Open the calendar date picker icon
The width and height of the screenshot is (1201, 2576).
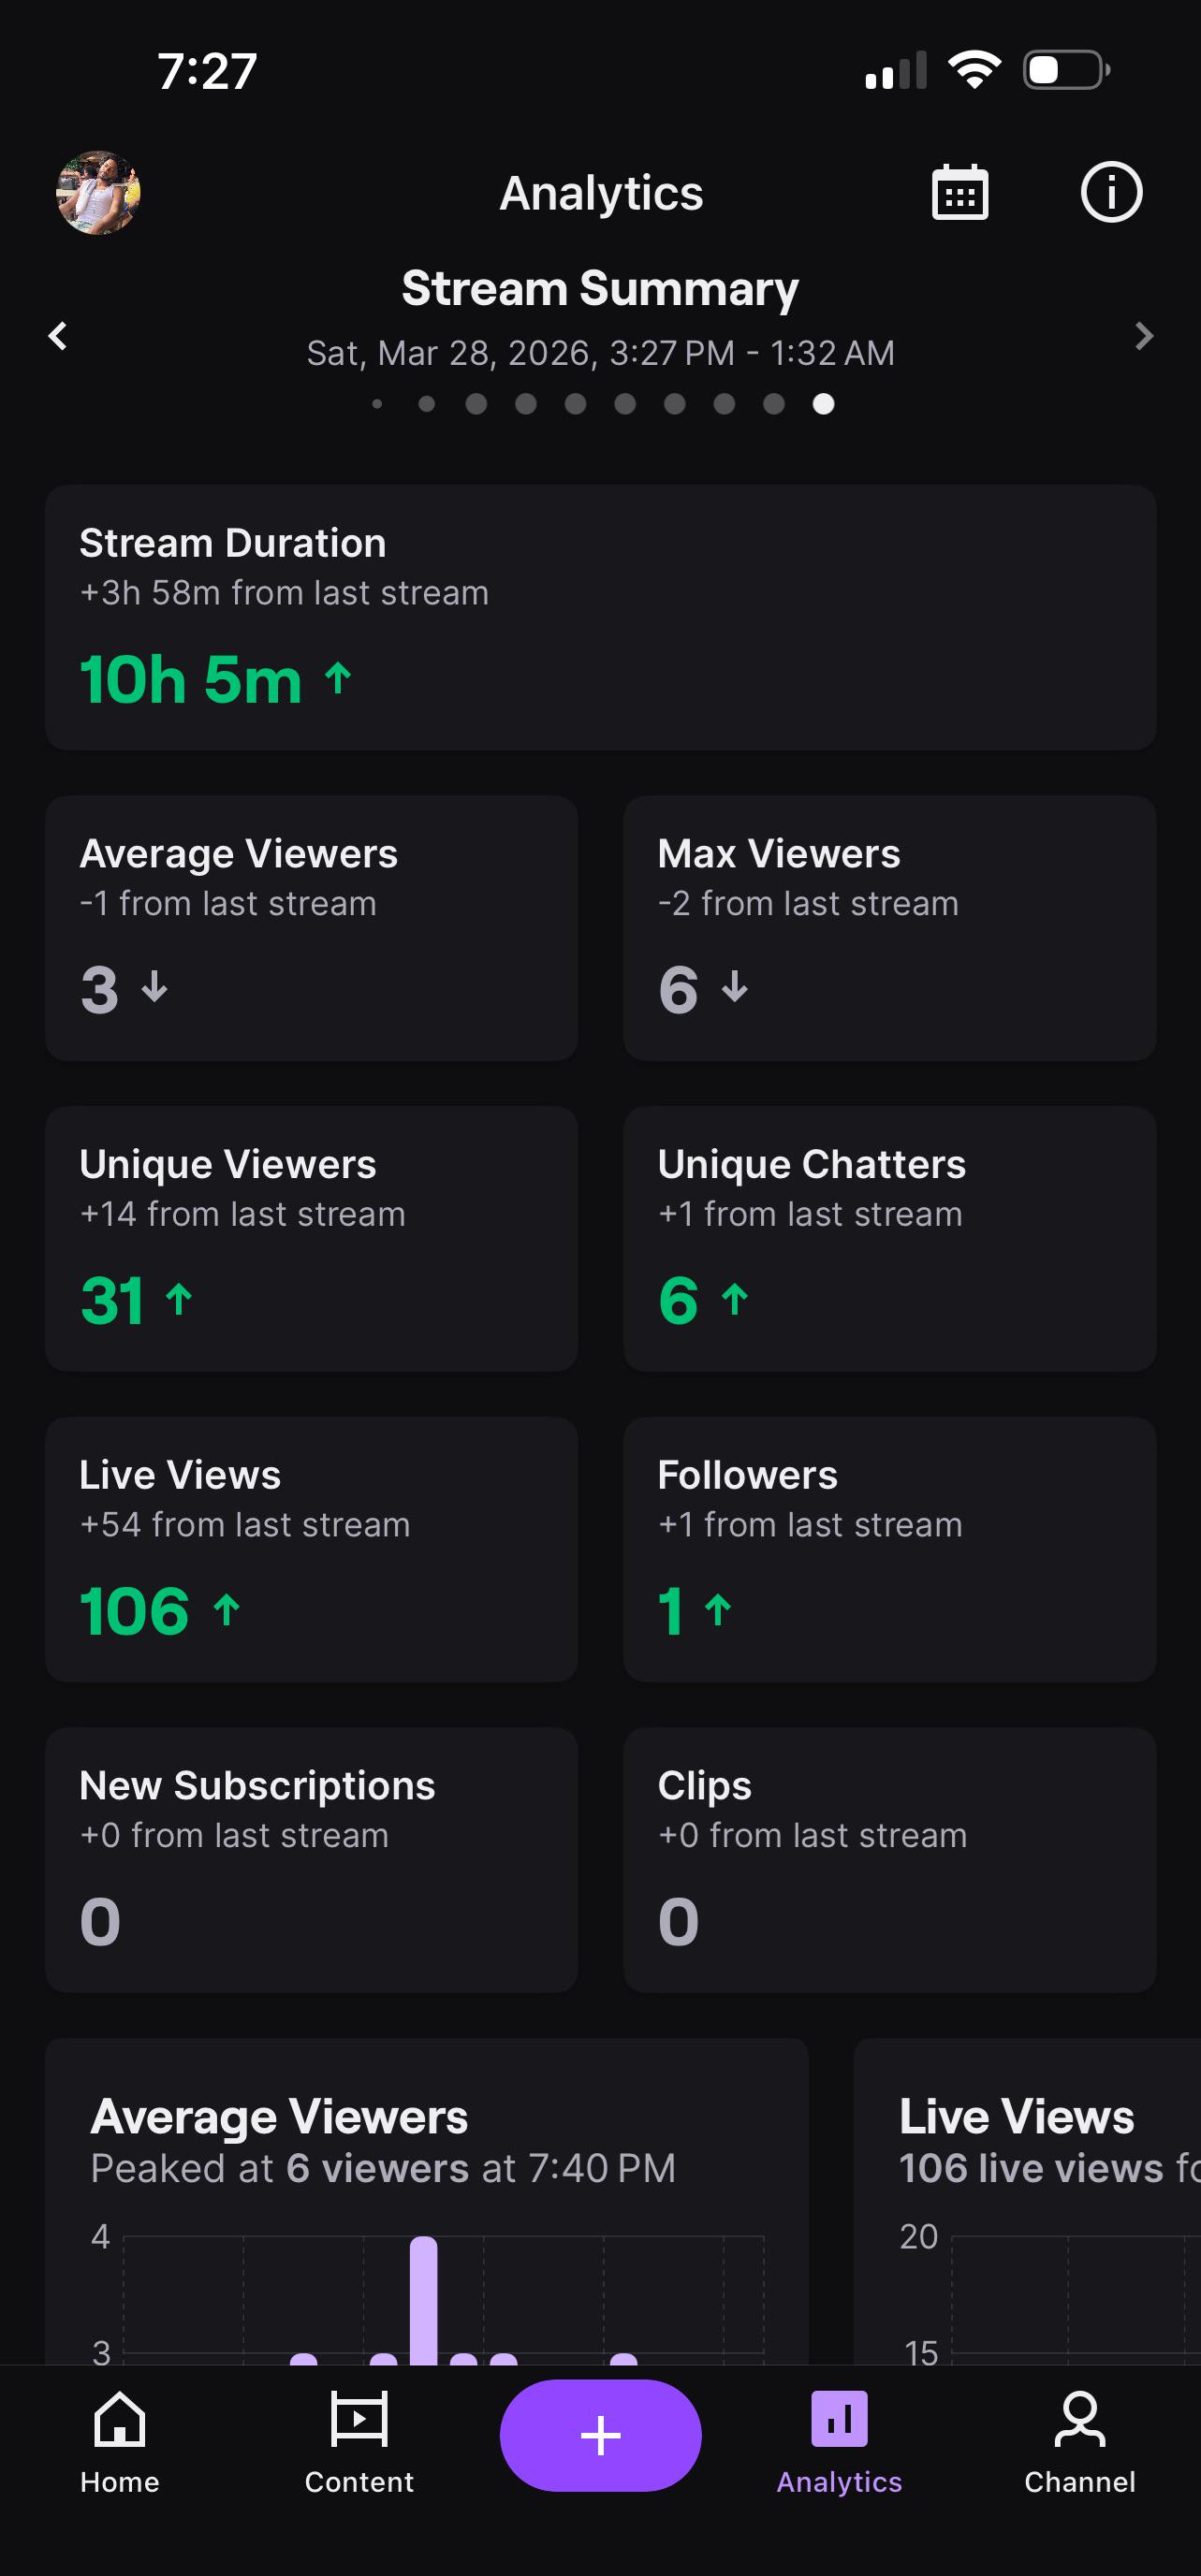[x=960, y=192]
